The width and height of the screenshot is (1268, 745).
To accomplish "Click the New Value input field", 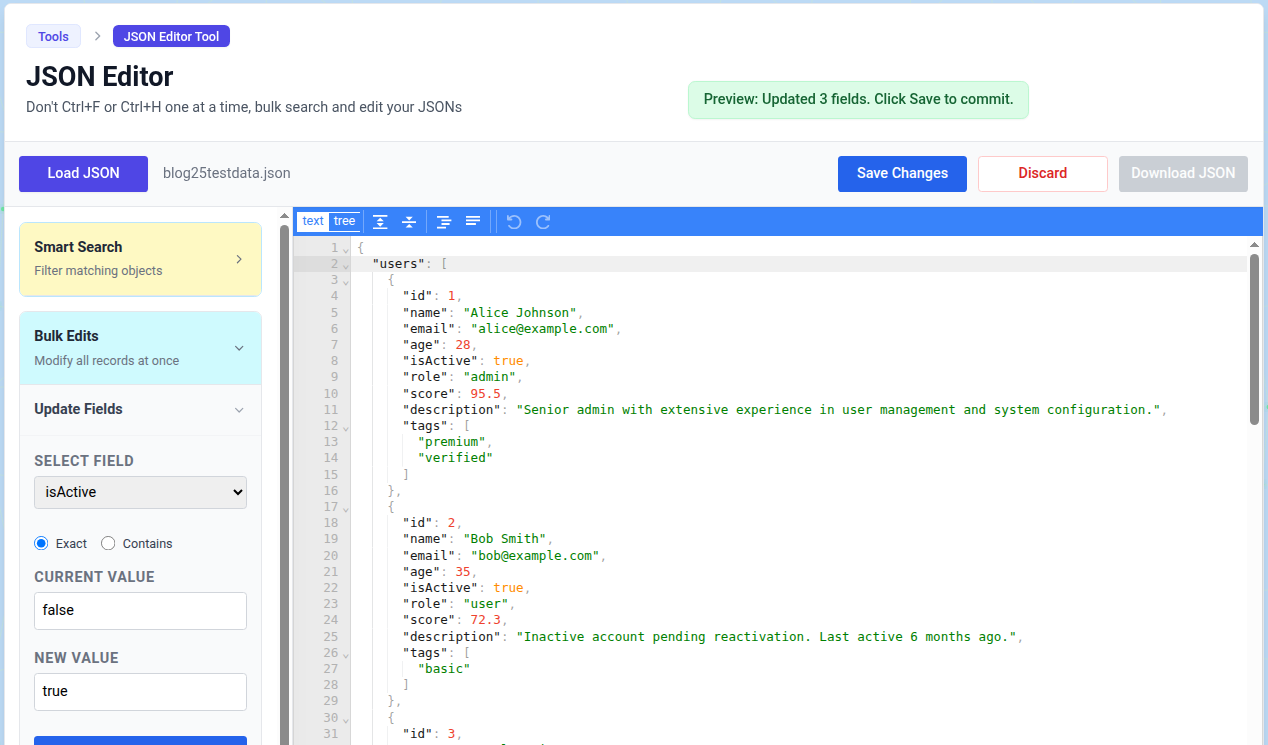I will click(140, 691).
